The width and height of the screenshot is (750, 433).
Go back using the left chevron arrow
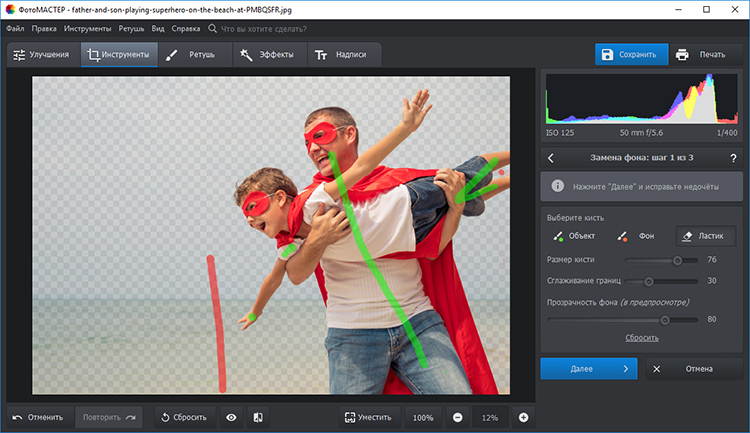point(551,157)
